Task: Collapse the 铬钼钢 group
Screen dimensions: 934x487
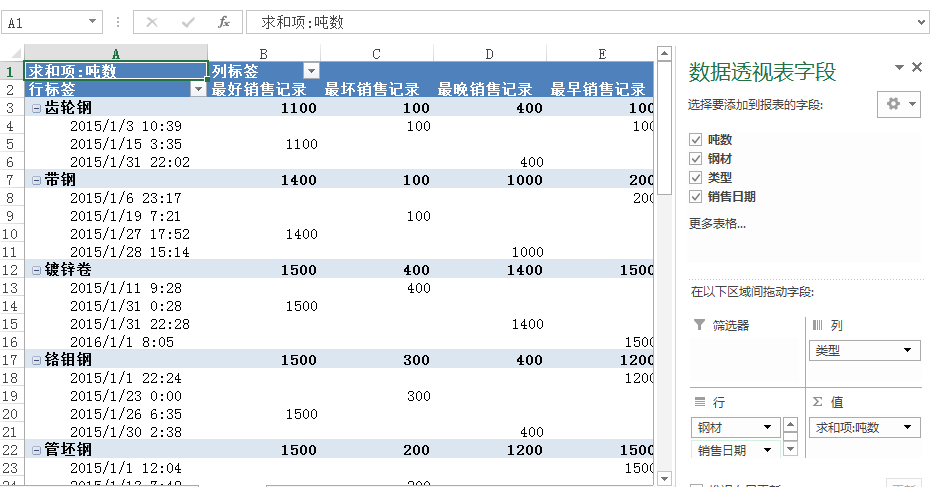Action: (x=36, y=360)
